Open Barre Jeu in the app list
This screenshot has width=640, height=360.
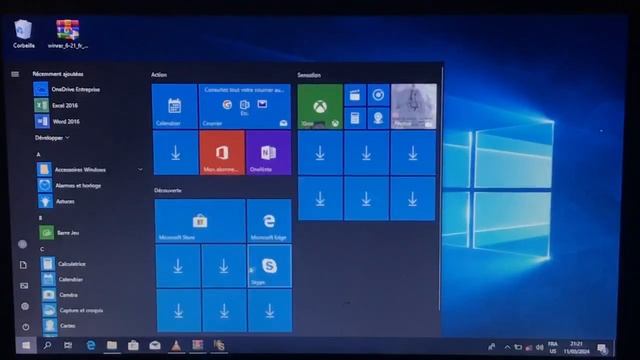59,233
